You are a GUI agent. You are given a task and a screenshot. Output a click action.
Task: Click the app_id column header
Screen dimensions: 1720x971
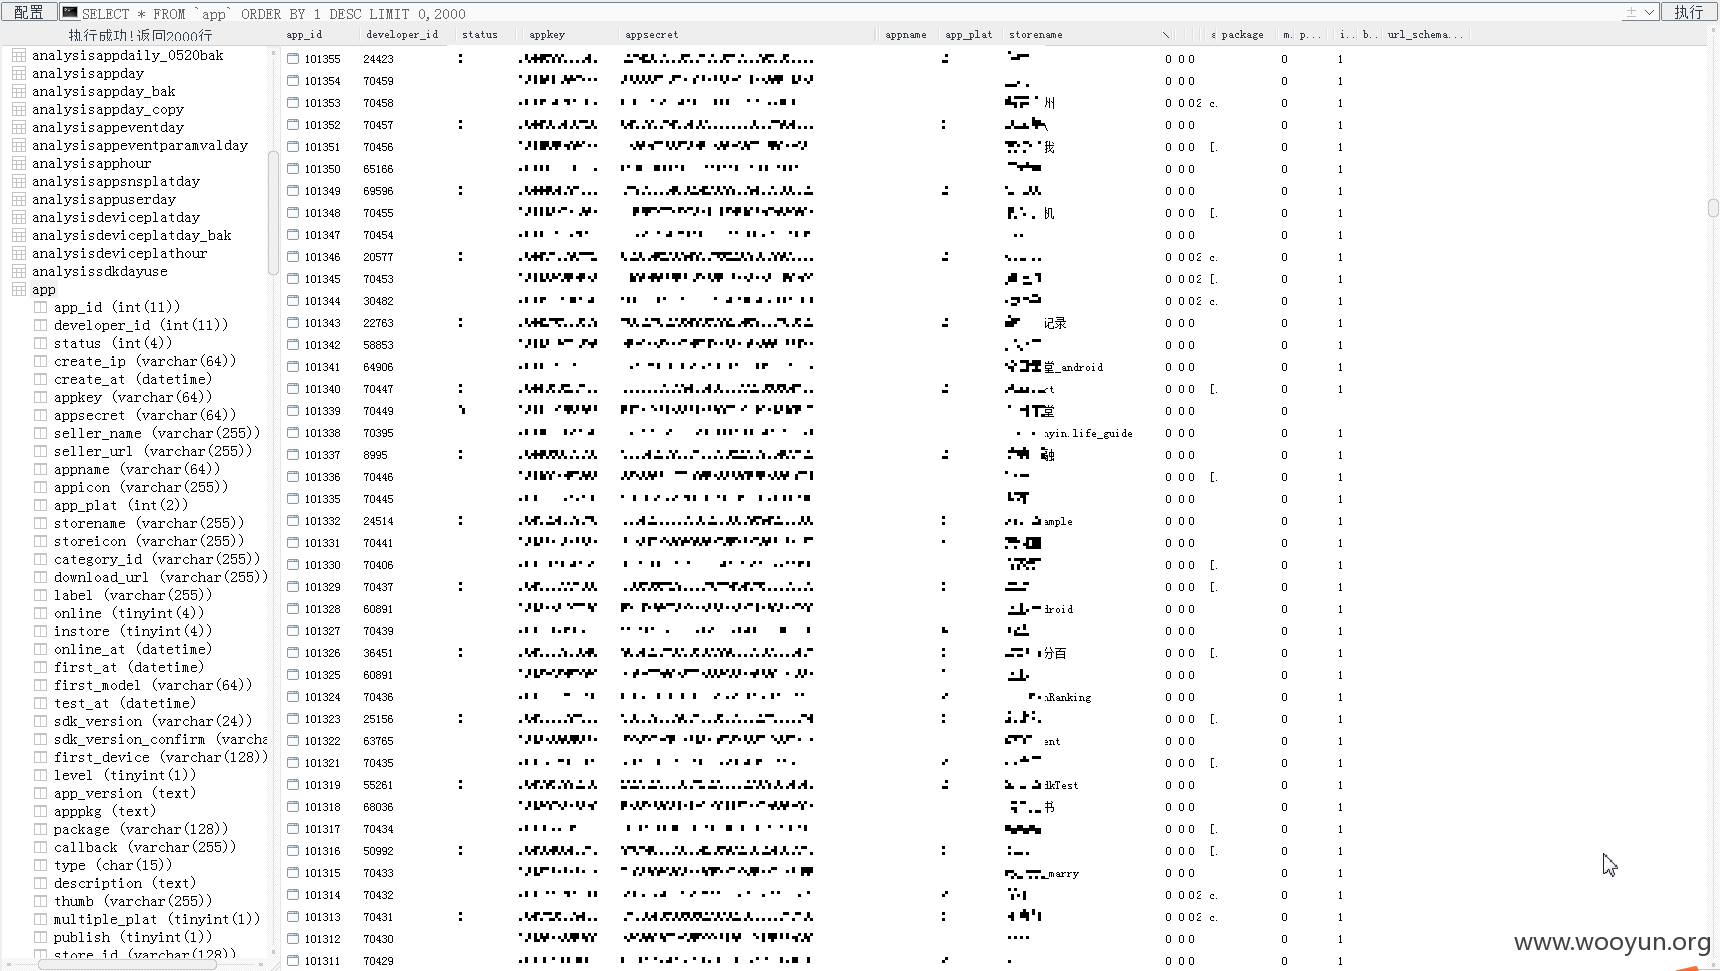click(x=305, y=34)
